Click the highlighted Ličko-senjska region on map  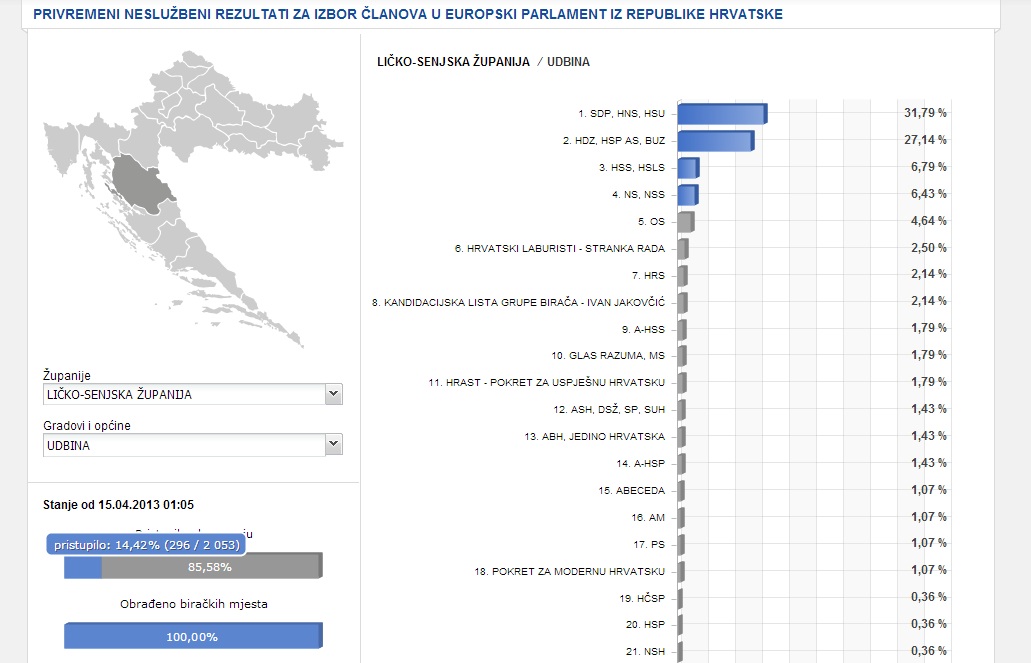coord(141,184)
